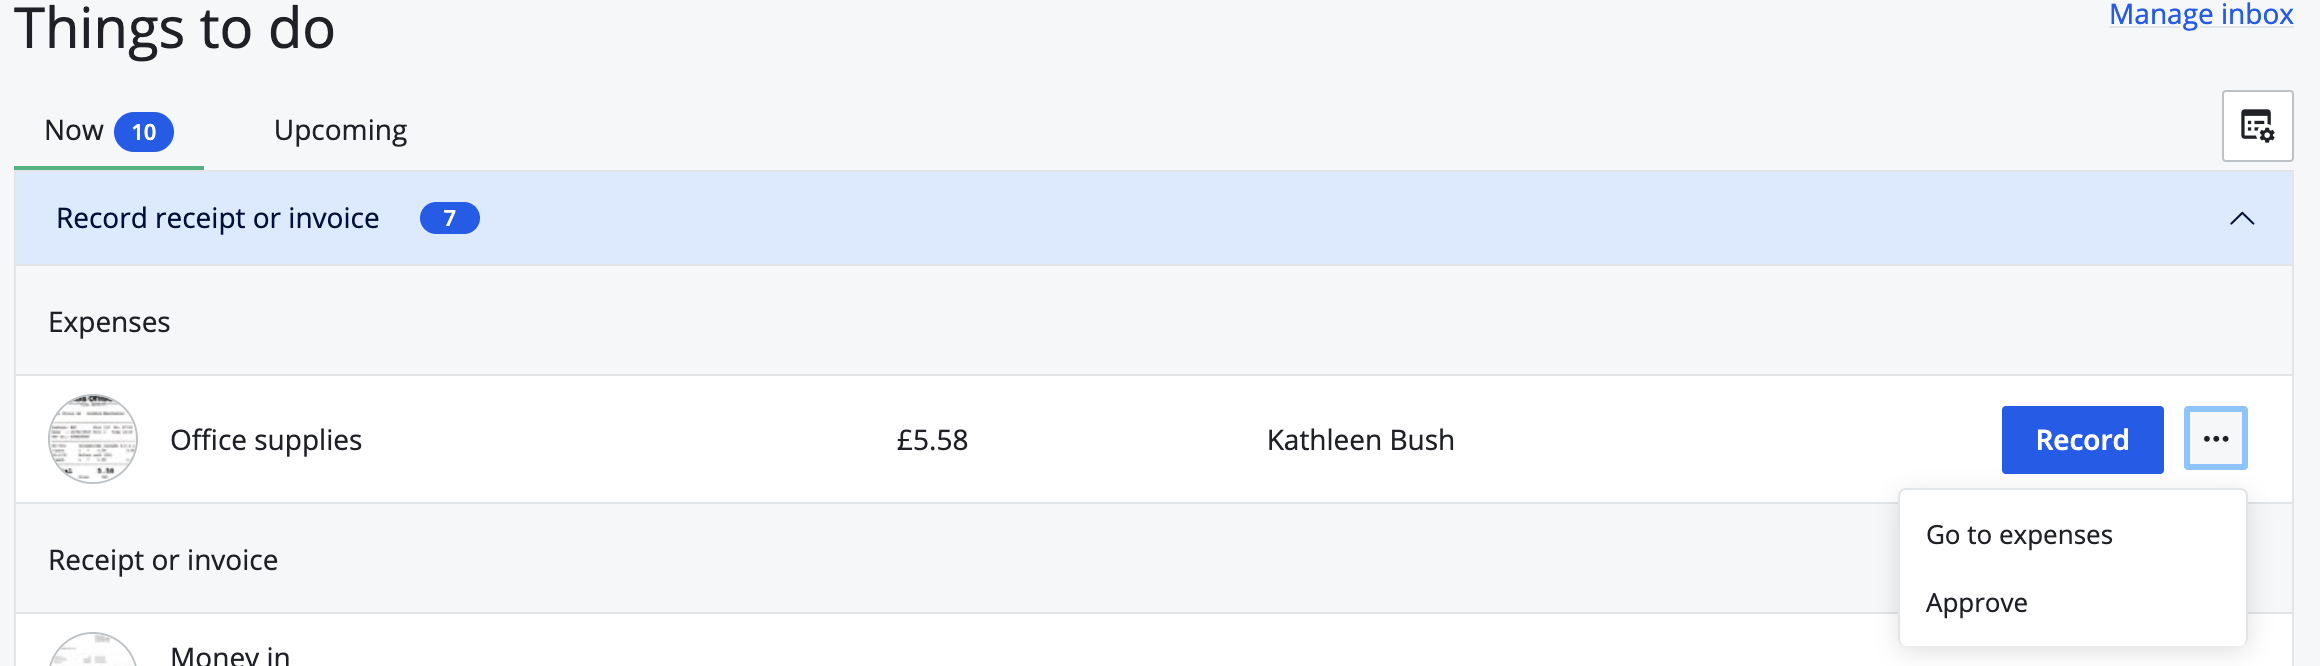
Task: Select Approve in the dropdown menu
Action: pyautogui.click(x=1976, y=603)
